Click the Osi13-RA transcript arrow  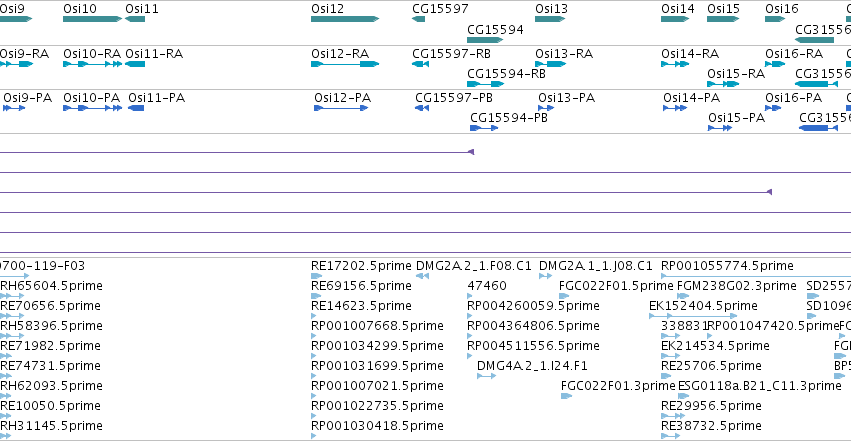click(550, 64)
